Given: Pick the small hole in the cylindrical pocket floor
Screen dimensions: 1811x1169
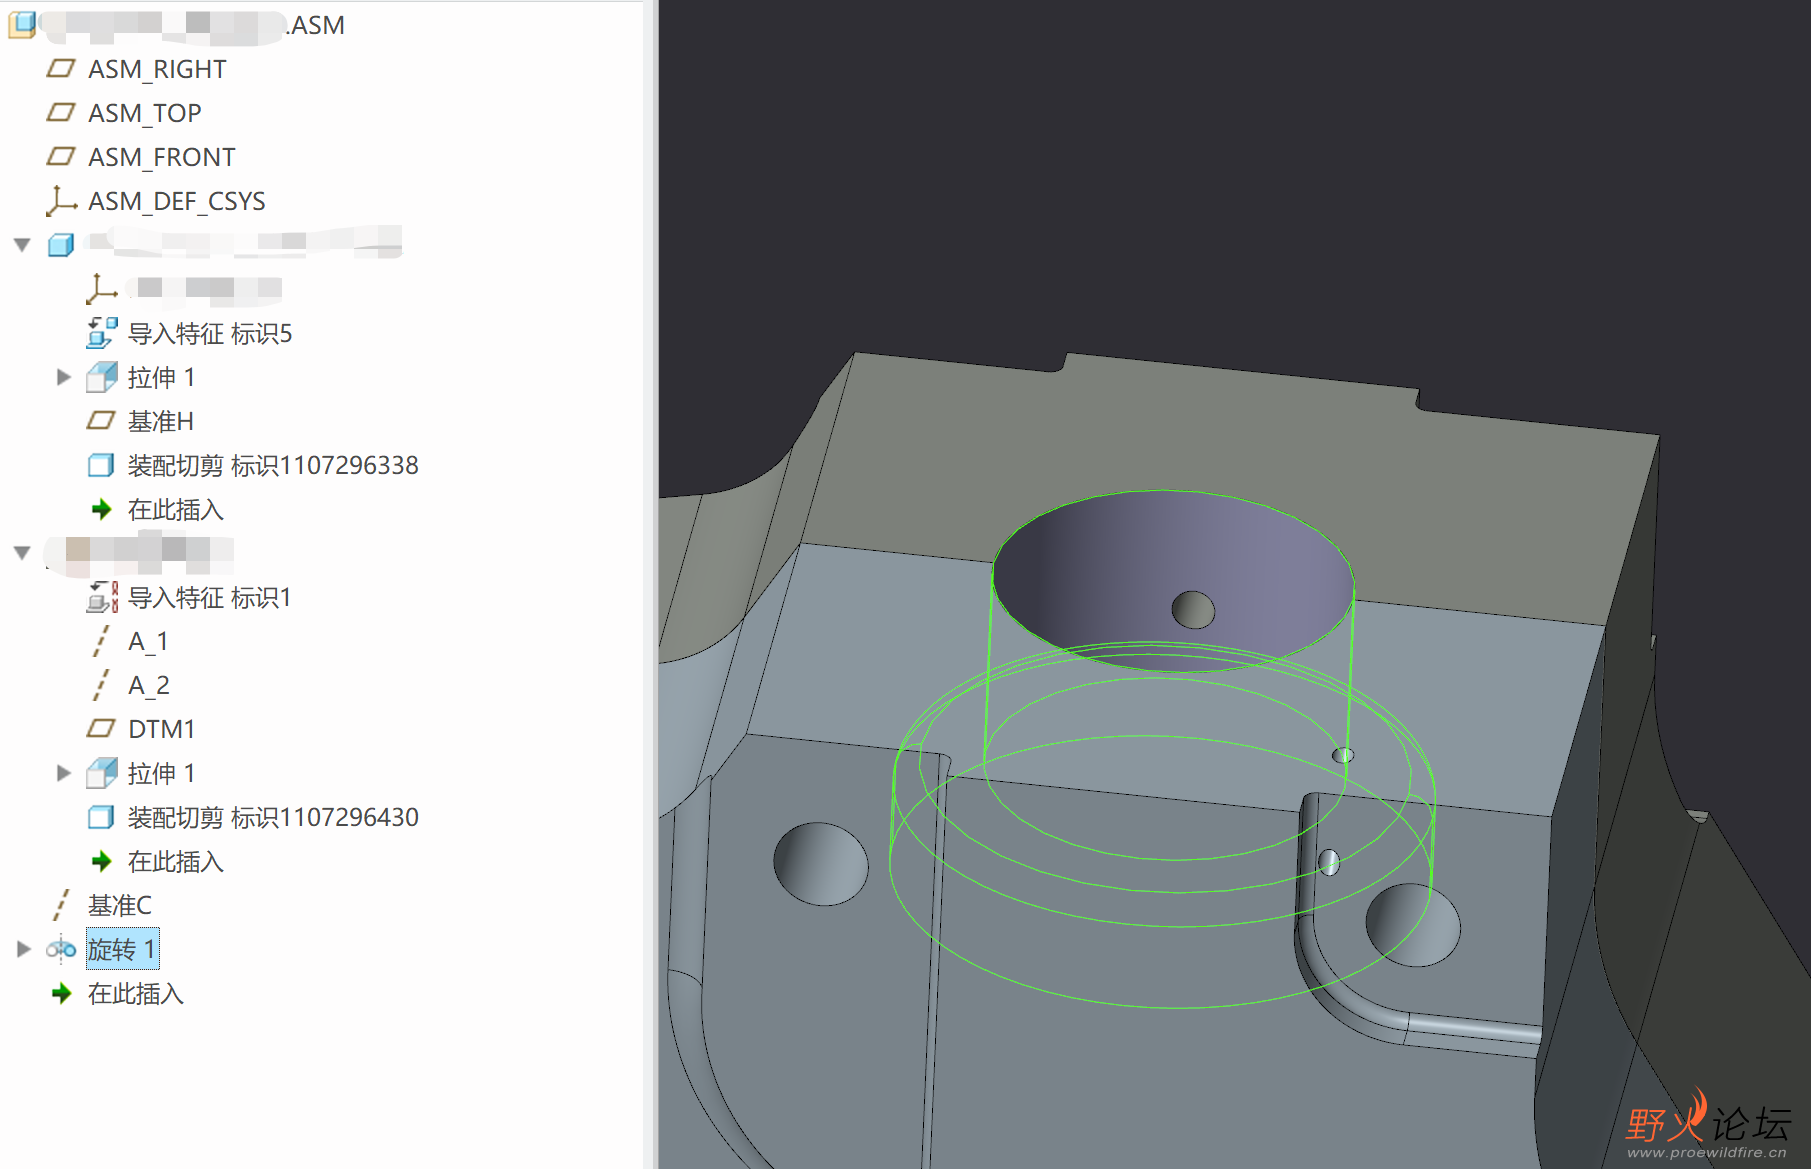Looking at the screenshot, I should pyautogui.click(x=1193, y=609).
